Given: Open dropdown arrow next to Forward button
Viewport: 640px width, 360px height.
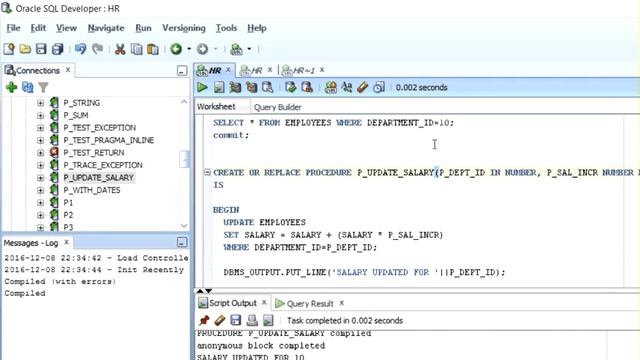Looking at the screenshot, I should (x=216, y=49).
